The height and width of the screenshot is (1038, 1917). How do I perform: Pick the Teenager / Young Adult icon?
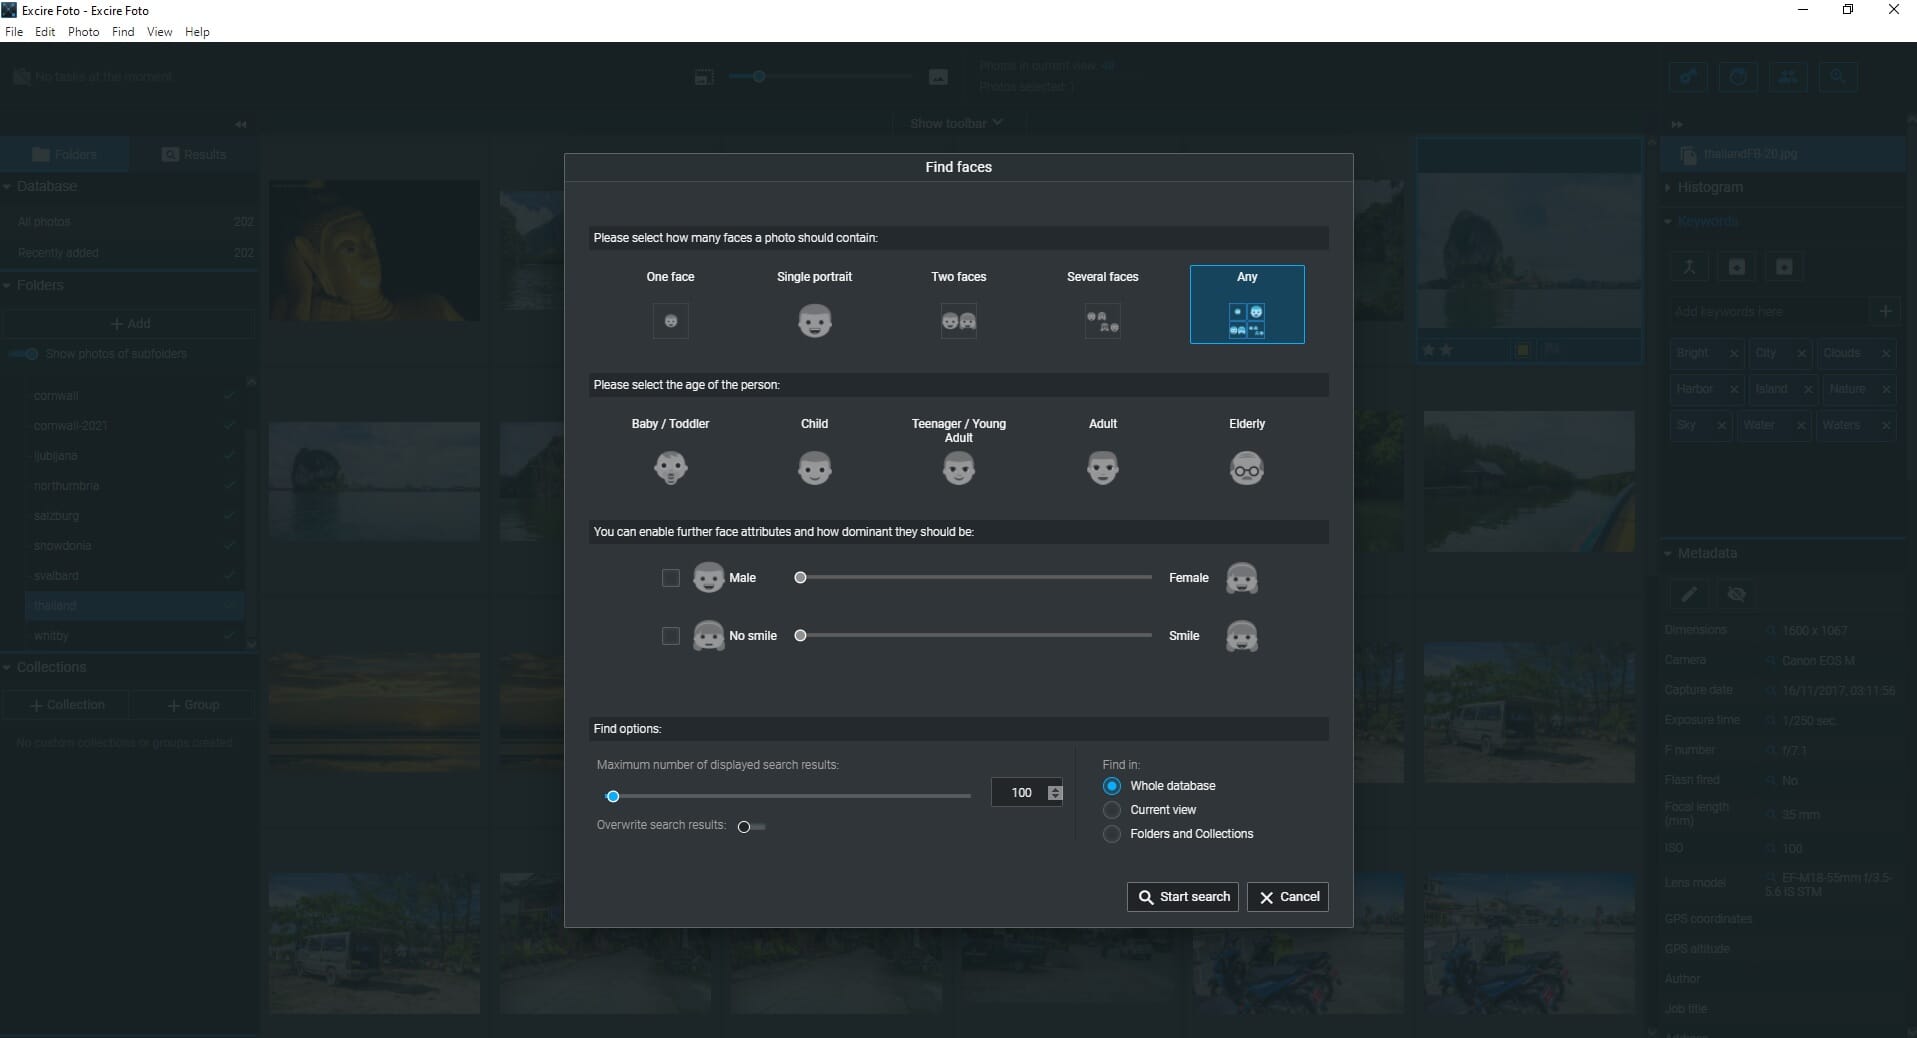(958, 468)
